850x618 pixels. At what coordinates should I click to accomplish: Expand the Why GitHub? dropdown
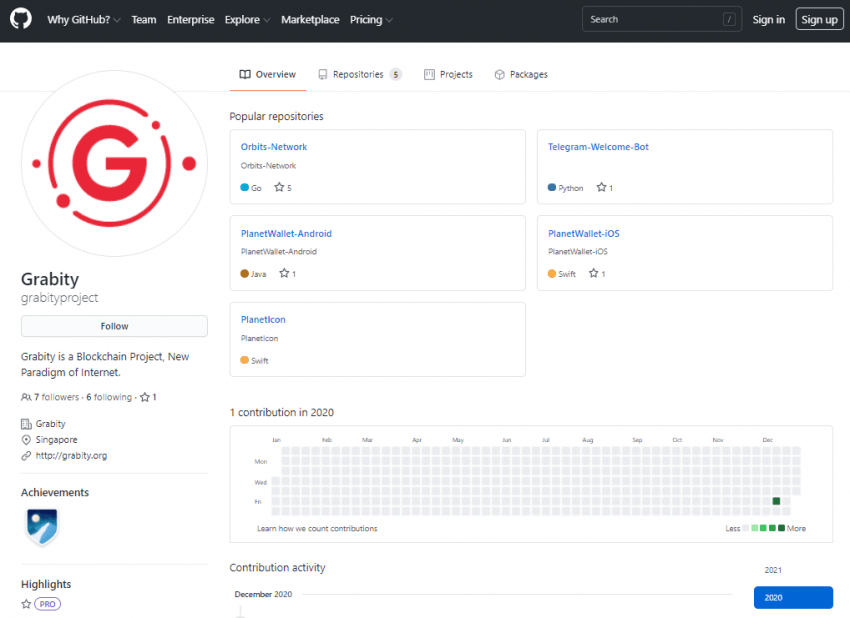pos(83,20)
